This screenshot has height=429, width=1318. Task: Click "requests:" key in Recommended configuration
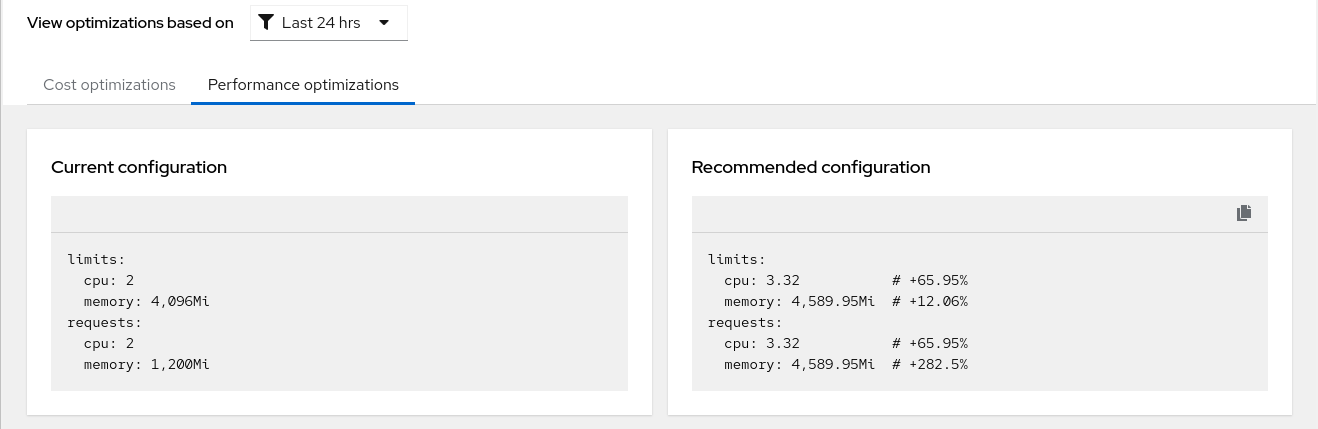click(745, 322)
